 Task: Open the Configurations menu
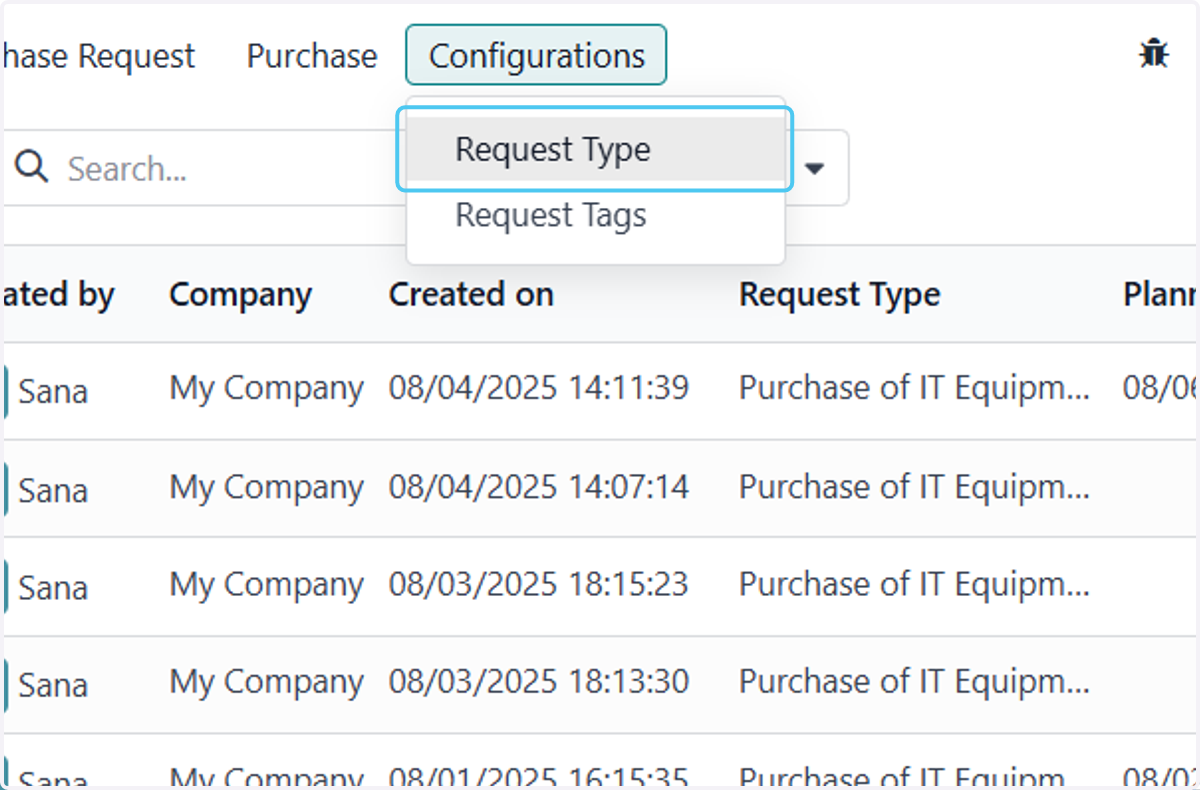point(536,55)
